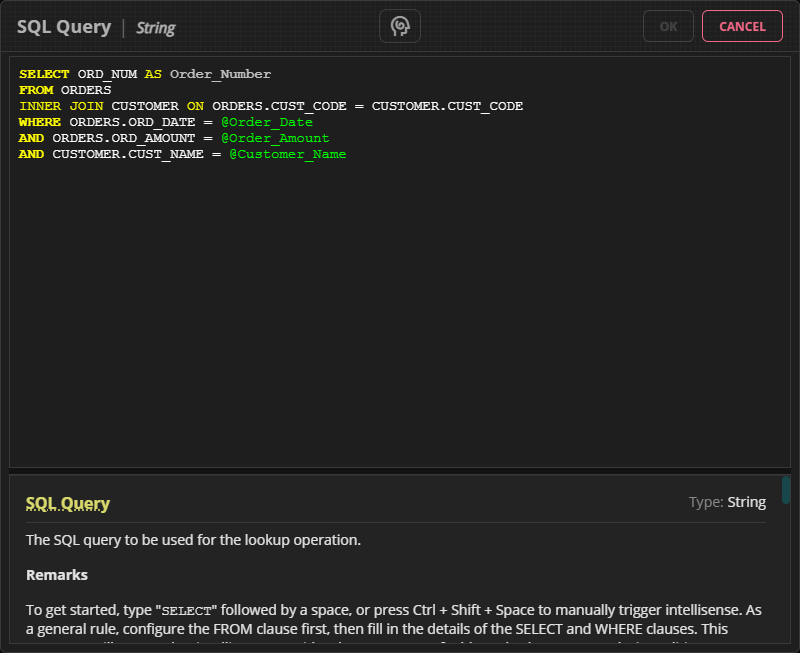
Task: Click the greyed-out OK button
Action: 669,27
